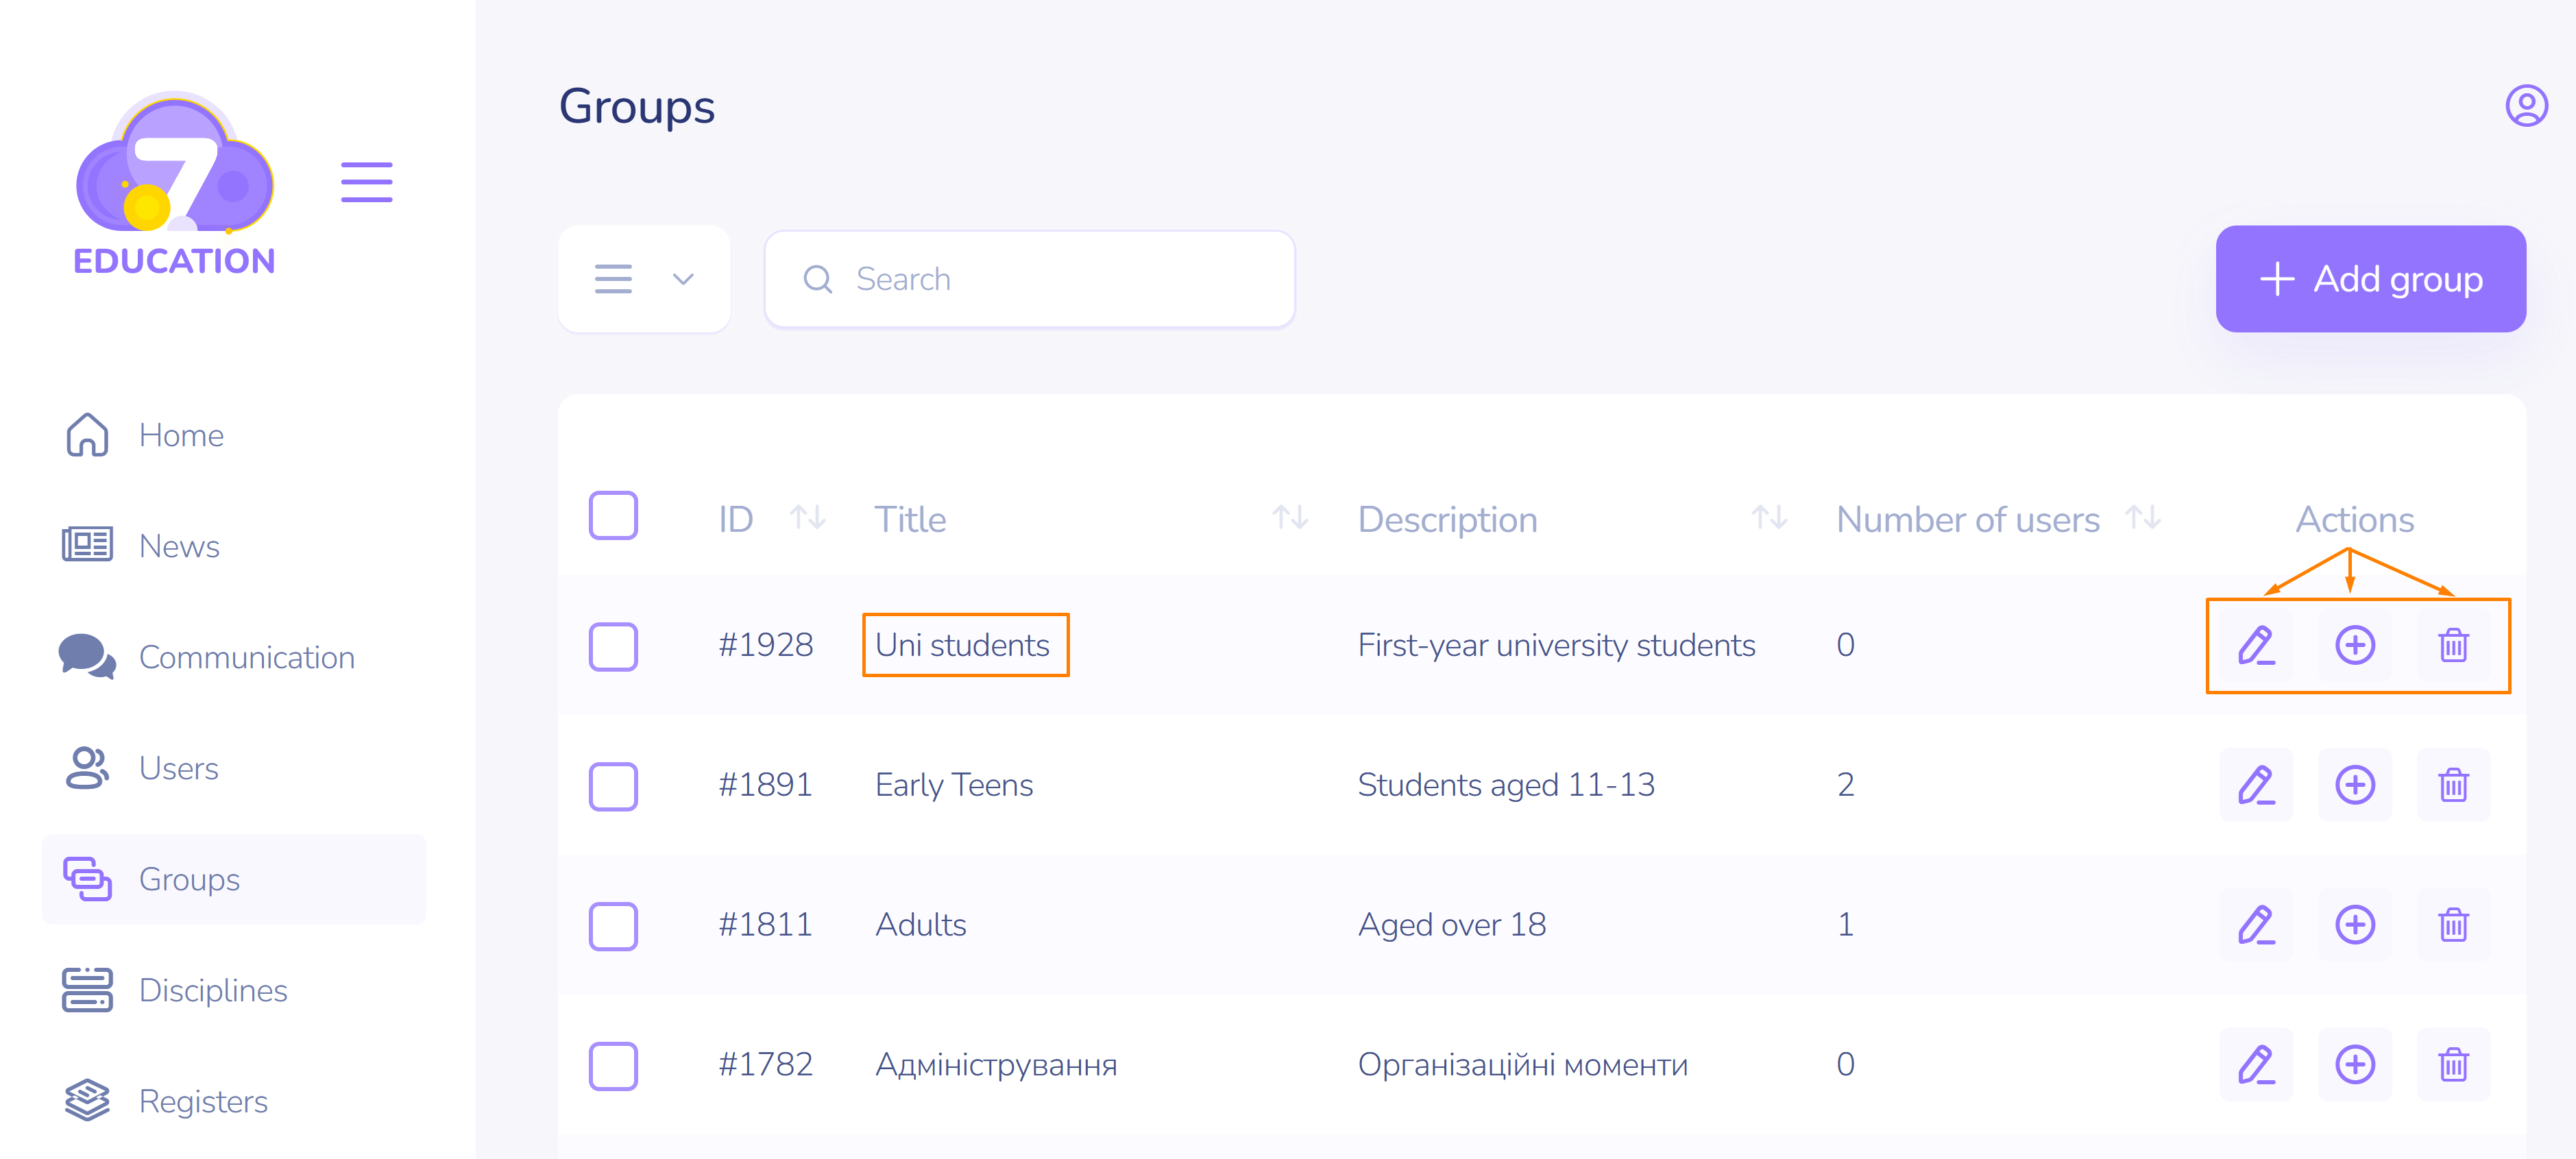Check the Early Teens row checkbox
This screenshot has height=1159, width=2576.
pos(613,786)
